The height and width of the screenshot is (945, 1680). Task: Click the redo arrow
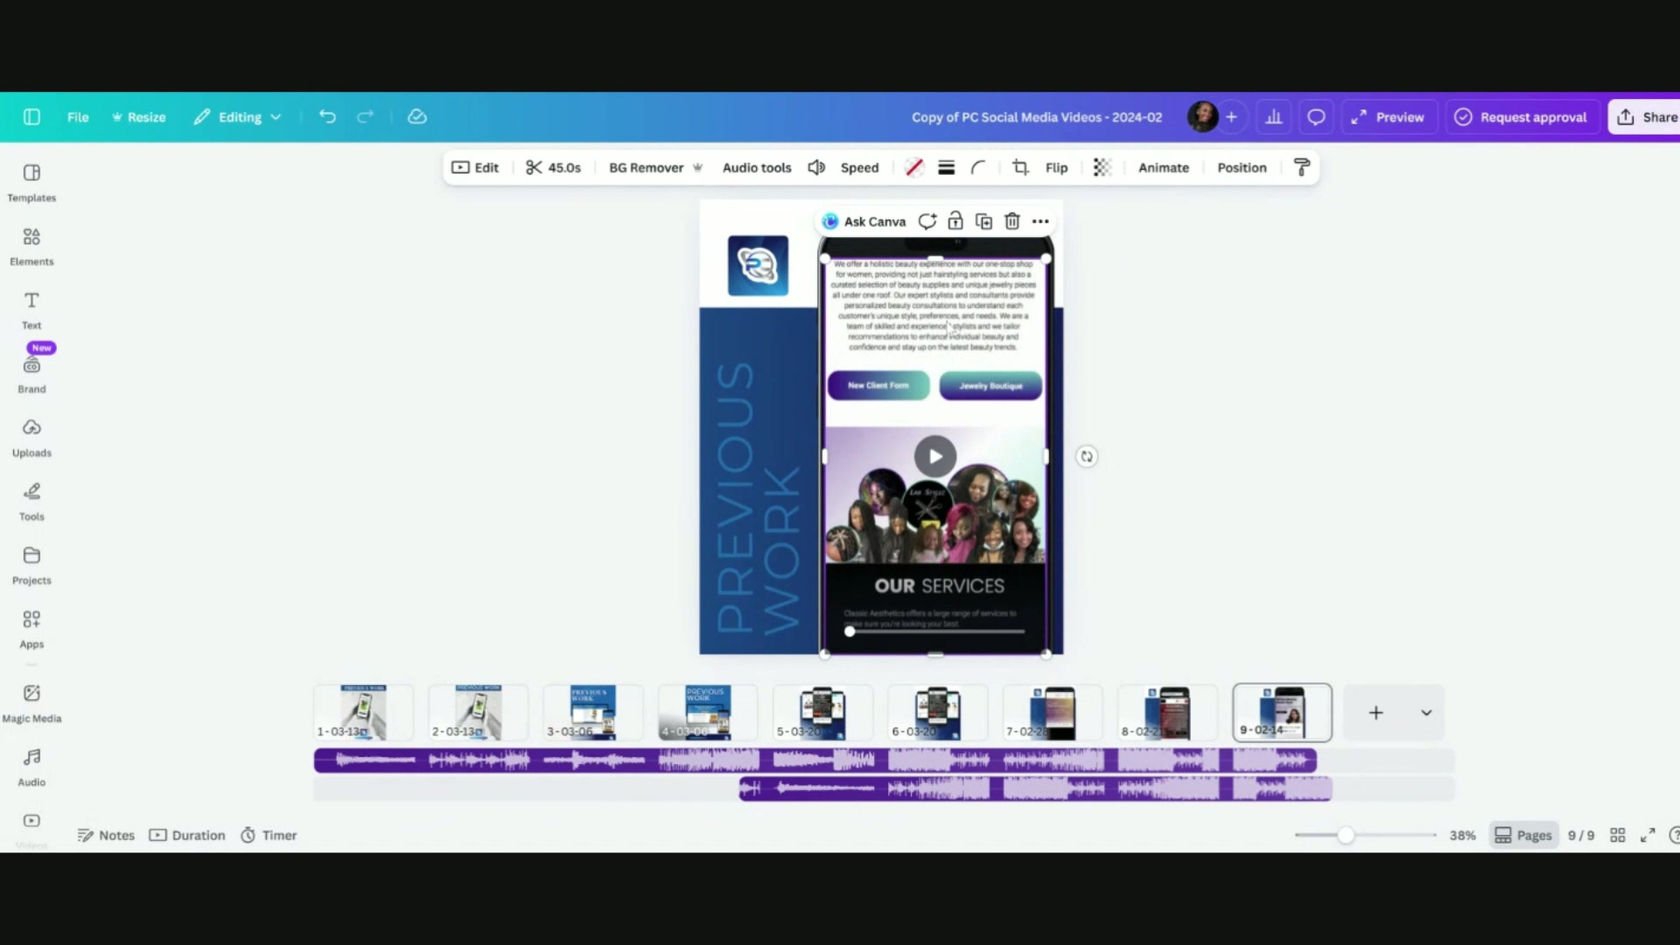365,117
